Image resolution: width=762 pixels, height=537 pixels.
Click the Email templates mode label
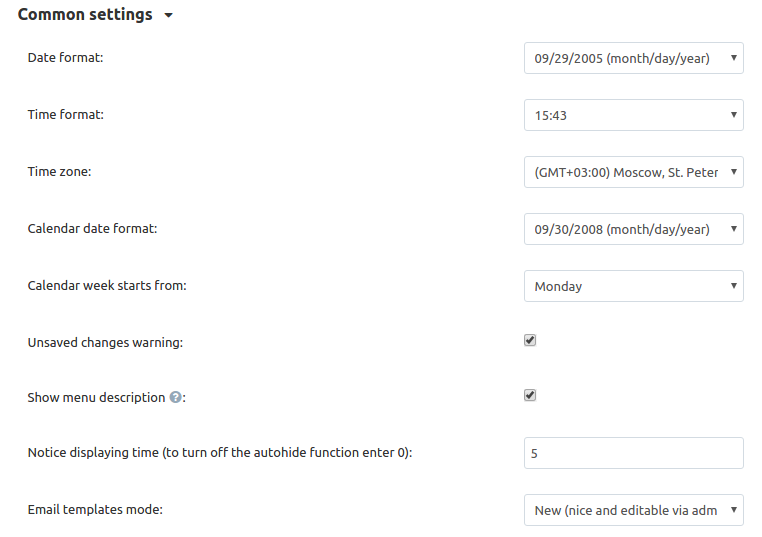pos(95,509)
